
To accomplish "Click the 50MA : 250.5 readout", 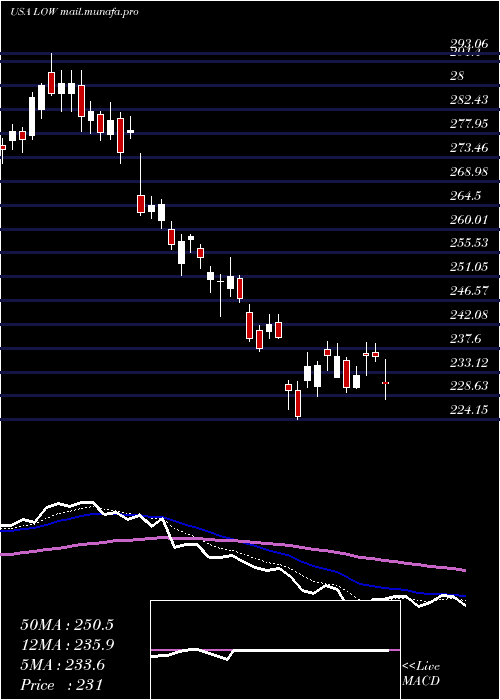I will coord(67,625).
